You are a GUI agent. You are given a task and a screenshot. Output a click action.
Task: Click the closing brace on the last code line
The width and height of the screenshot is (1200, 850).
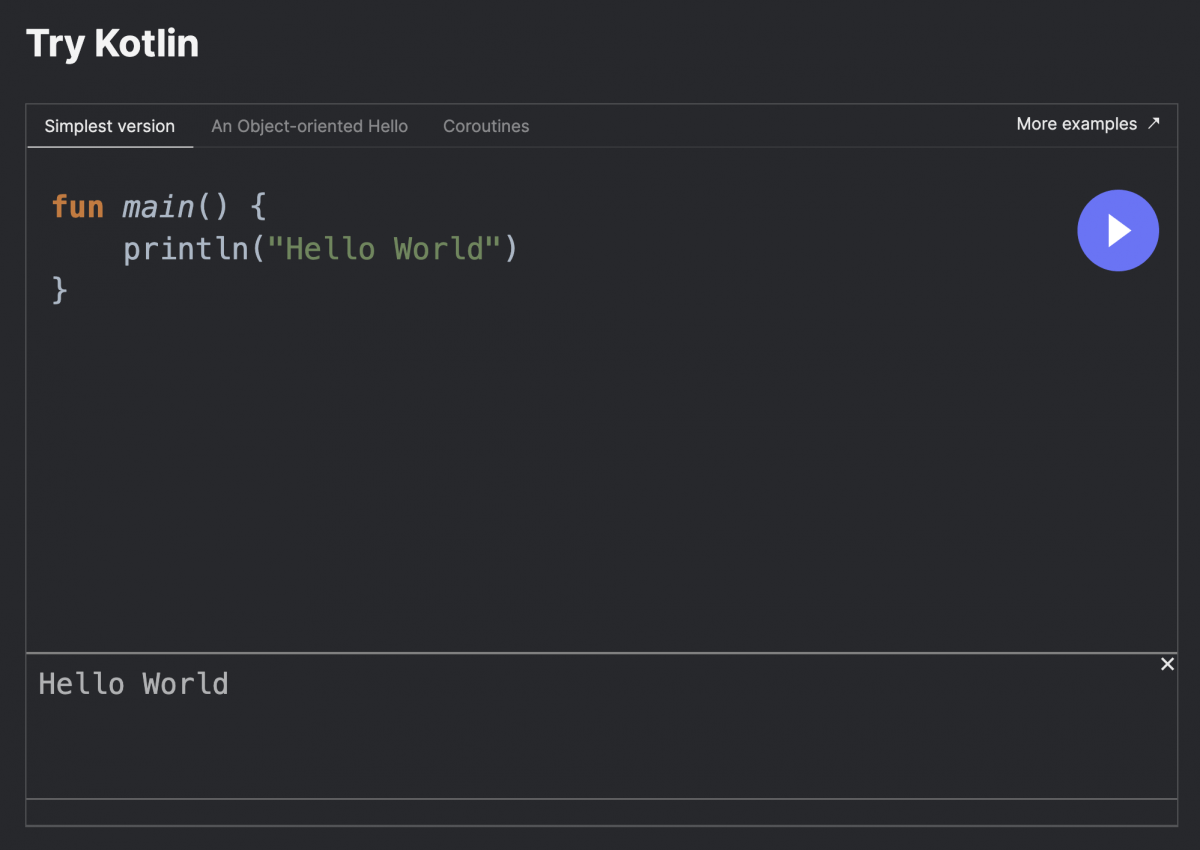click(60, 290)
